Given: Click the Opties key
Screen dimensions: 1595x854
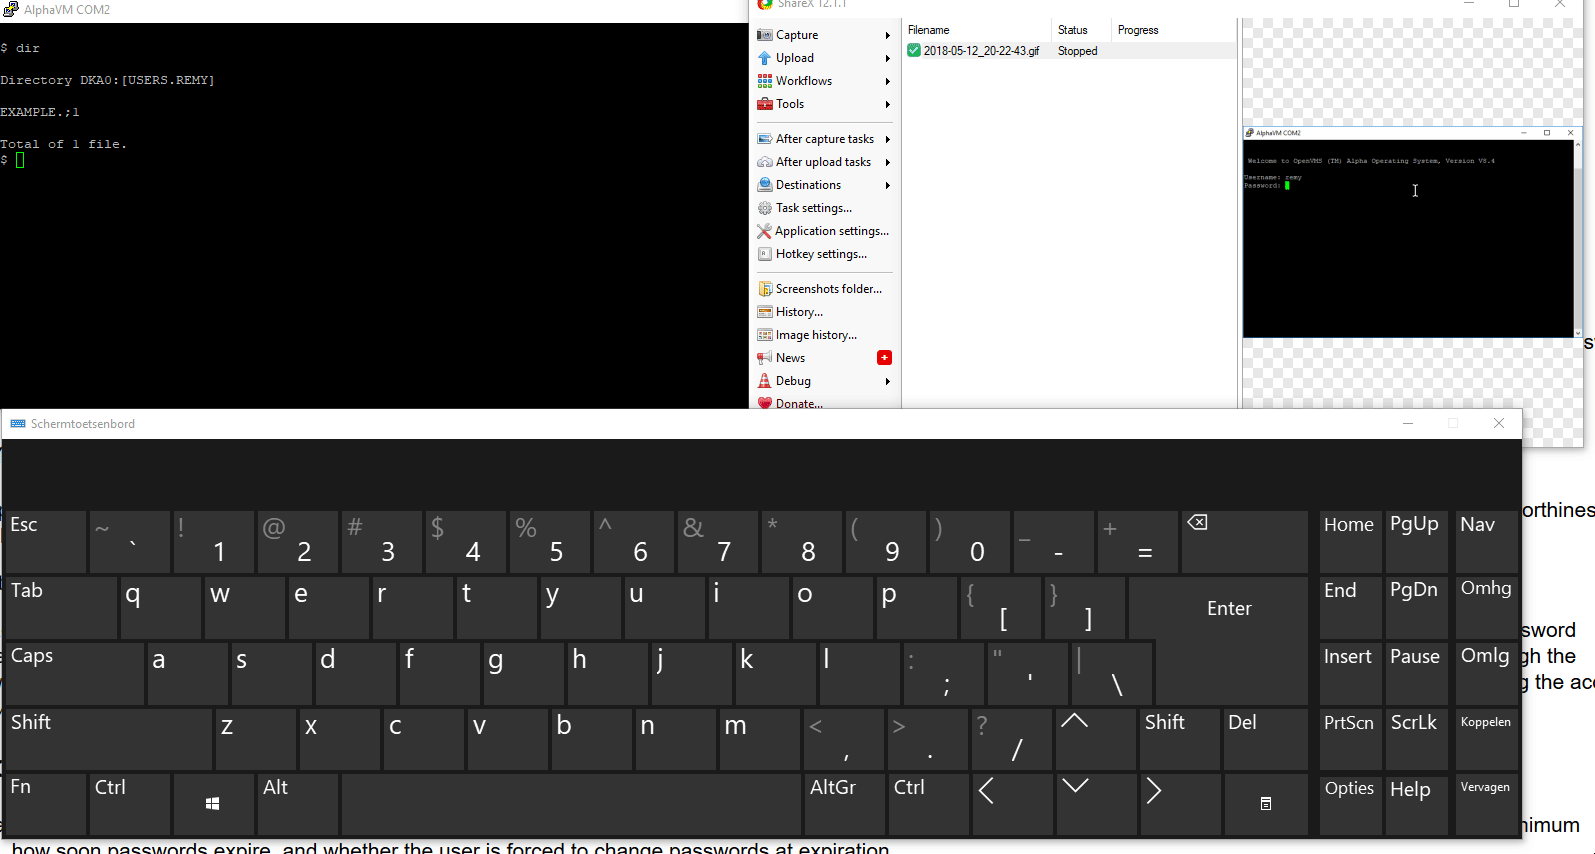Looking at the screenshot, I should pos(1349,803).
